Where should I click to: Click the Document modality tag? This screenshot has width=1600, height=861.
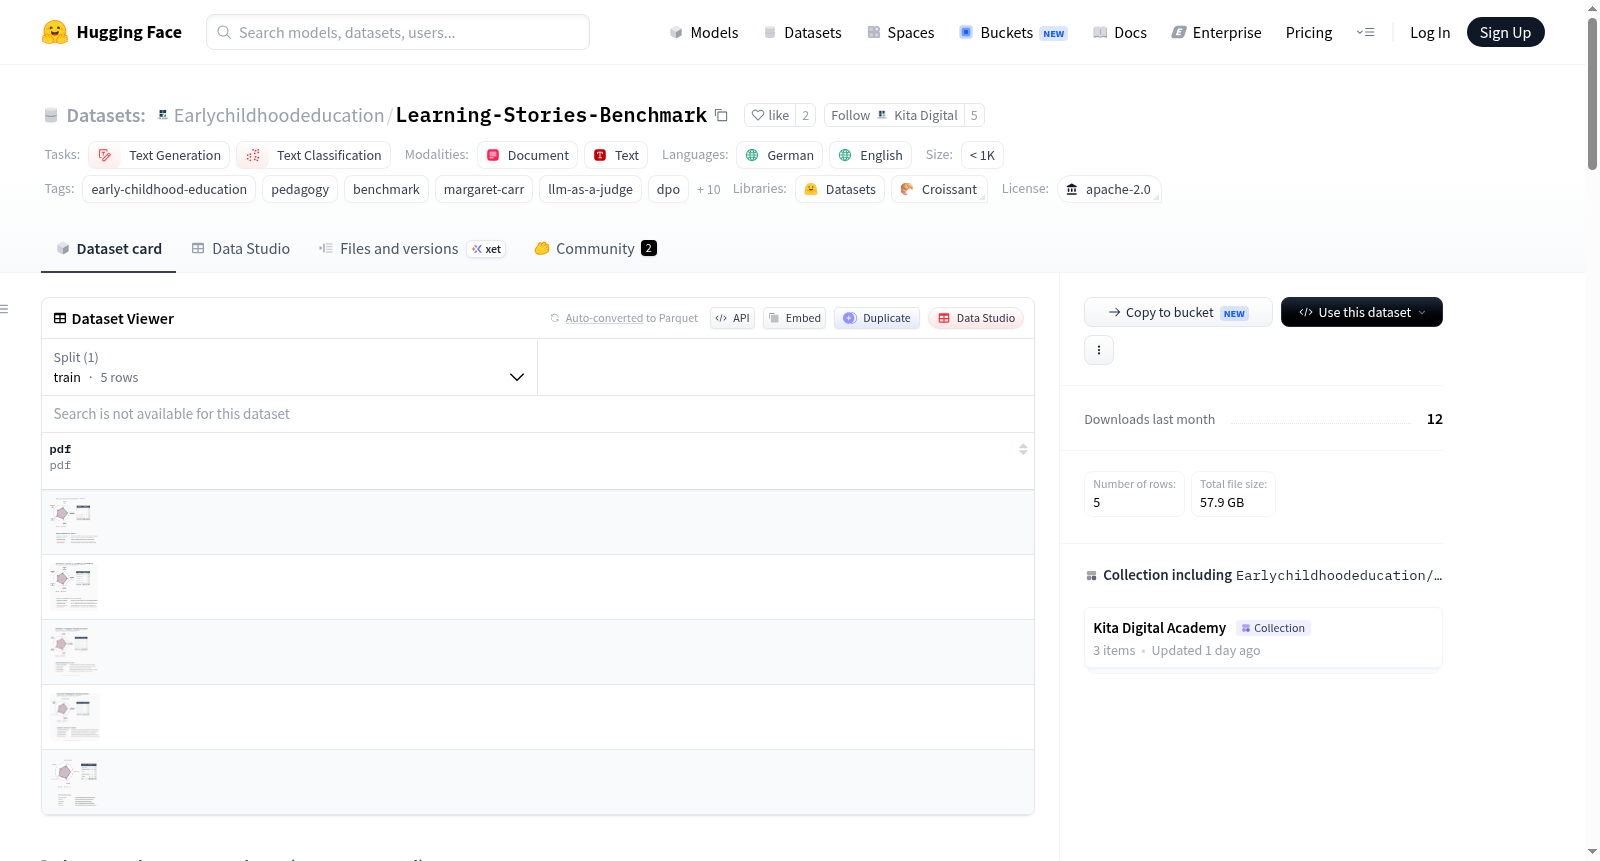(527, 155)
